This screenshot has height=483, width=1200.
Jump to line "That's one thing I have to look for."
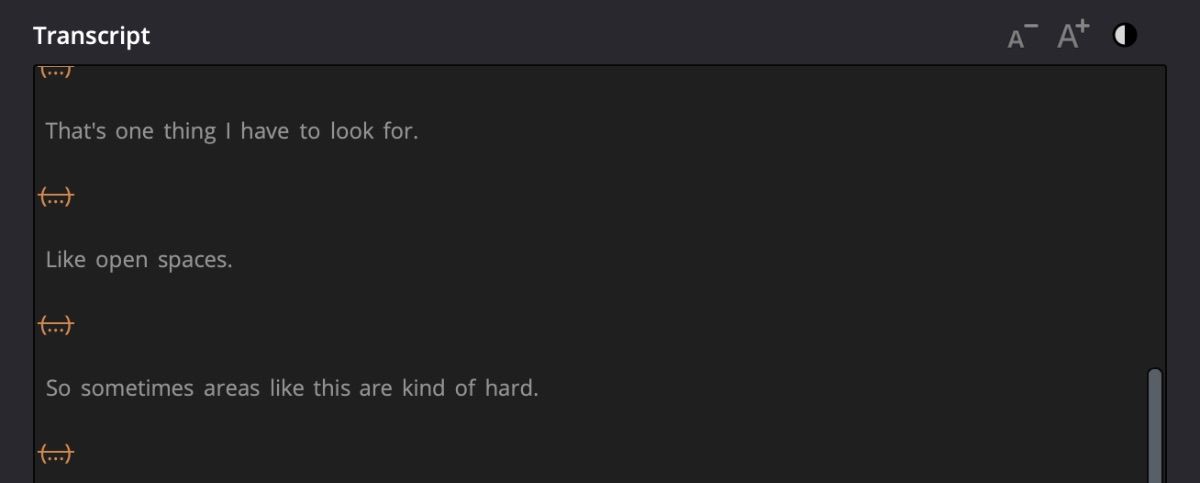click(232, 131)
